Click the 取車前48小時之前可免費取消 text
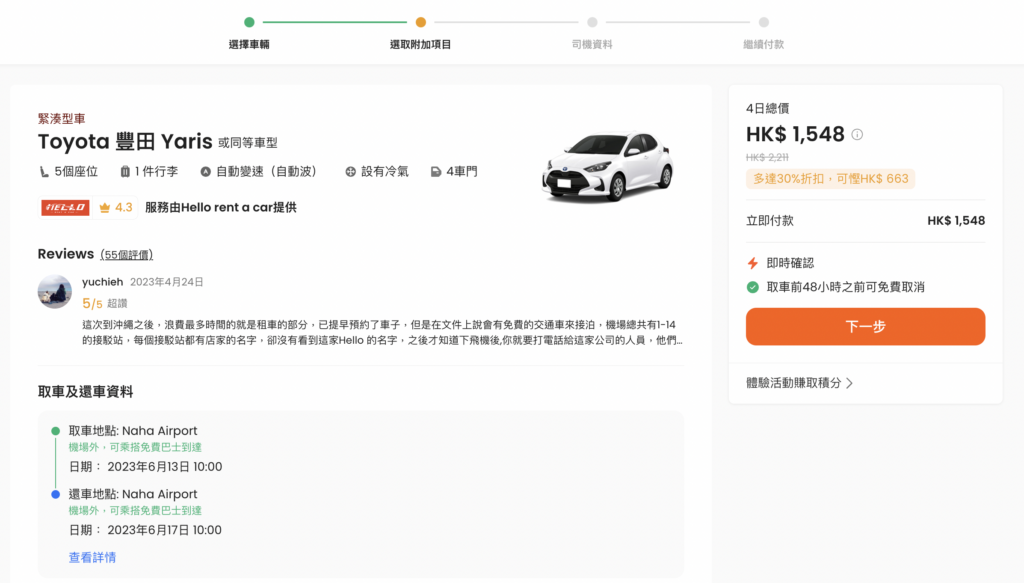The height and width of the screenshot is (583, 1024). 845,287
